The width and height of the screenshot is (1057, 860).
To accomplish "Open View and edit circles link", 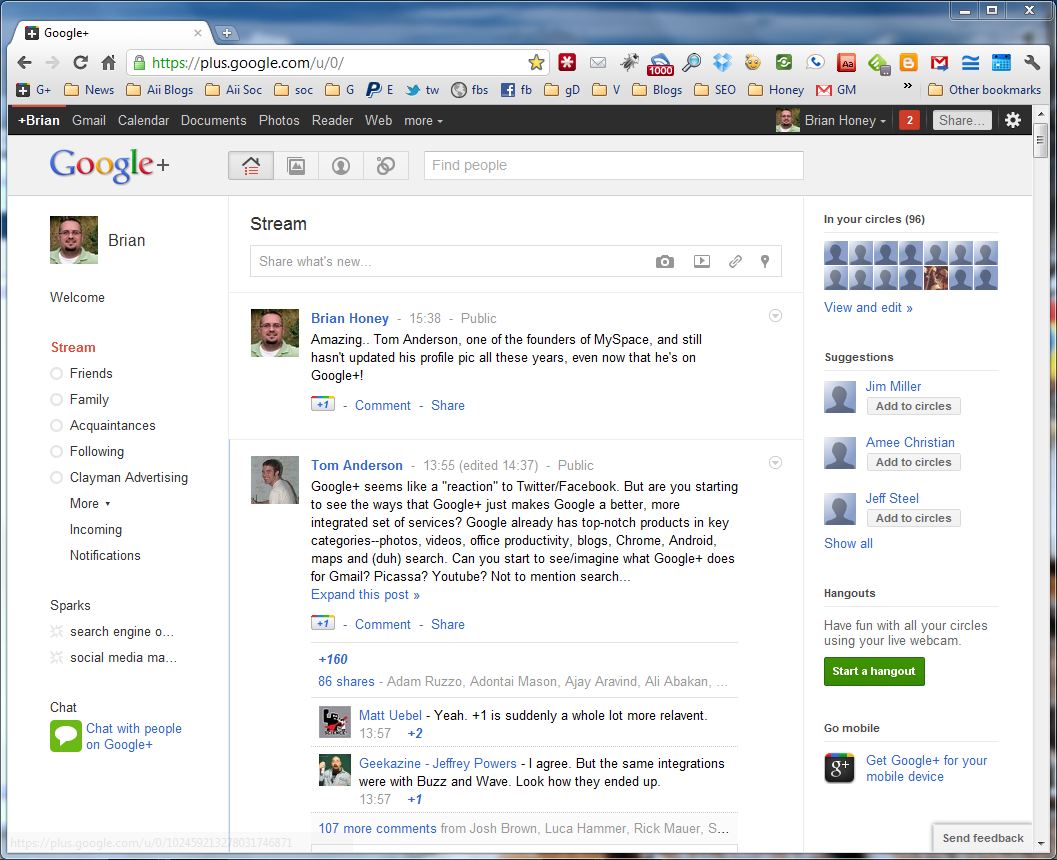I will [868, 307].
